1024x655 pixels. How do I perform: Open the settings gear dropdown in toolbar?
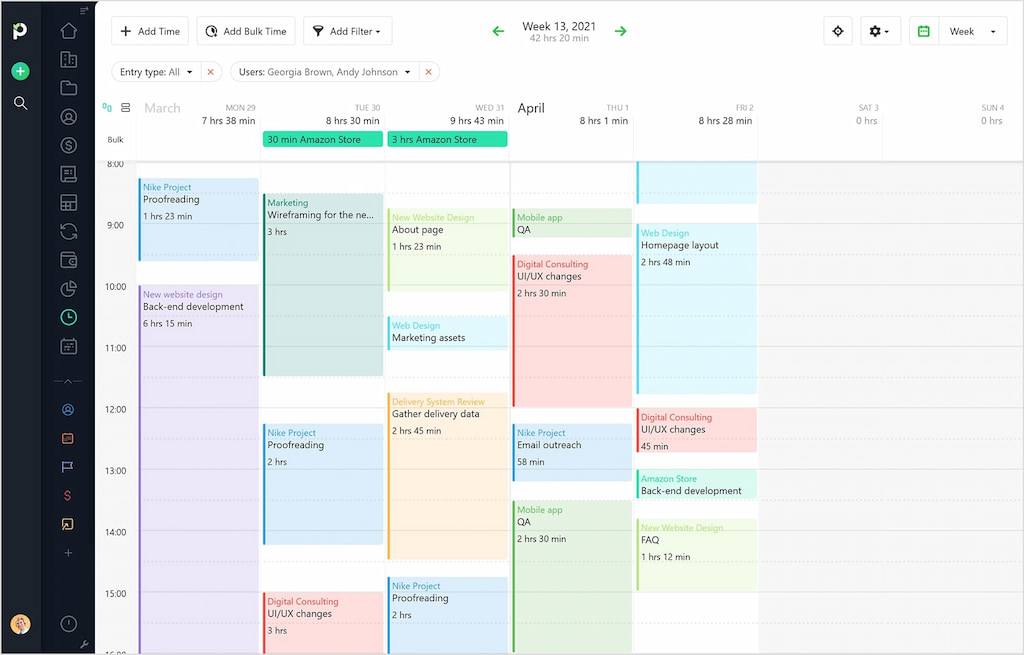point(879,31)
